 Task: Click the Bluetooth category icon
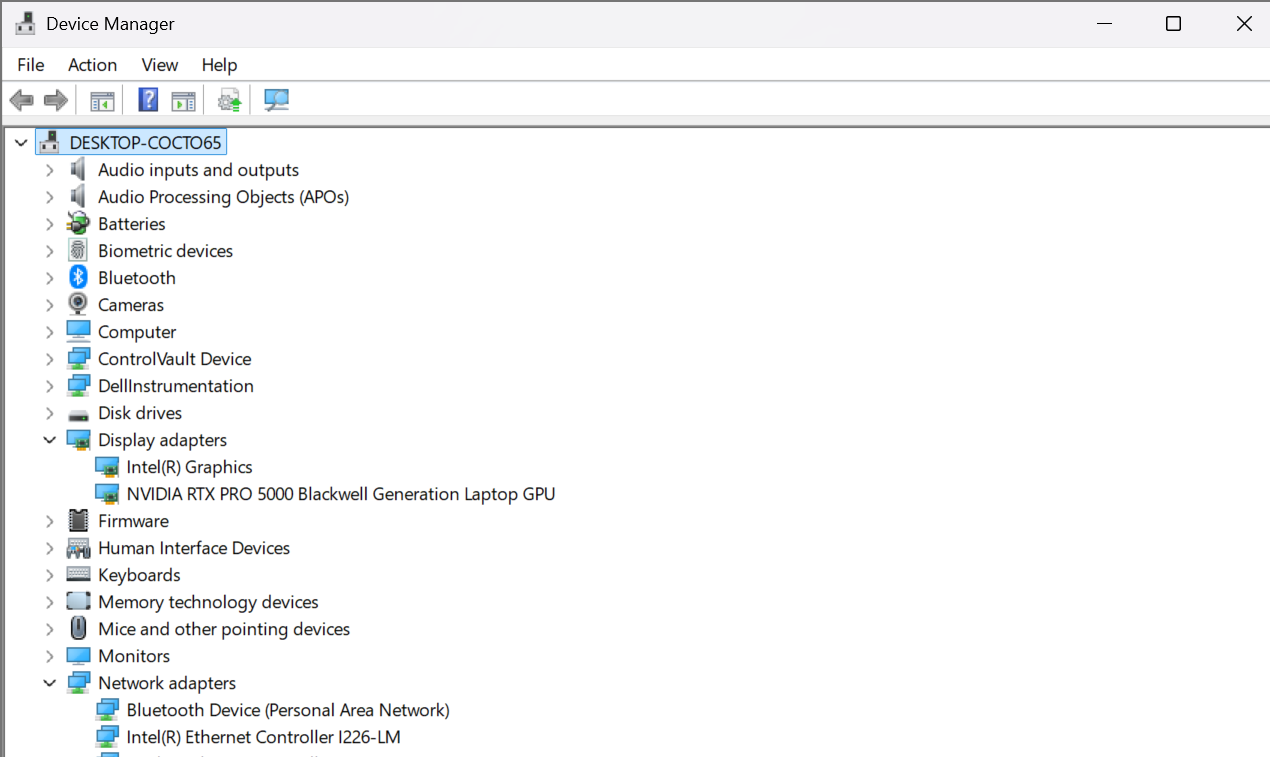pos(78,278)
